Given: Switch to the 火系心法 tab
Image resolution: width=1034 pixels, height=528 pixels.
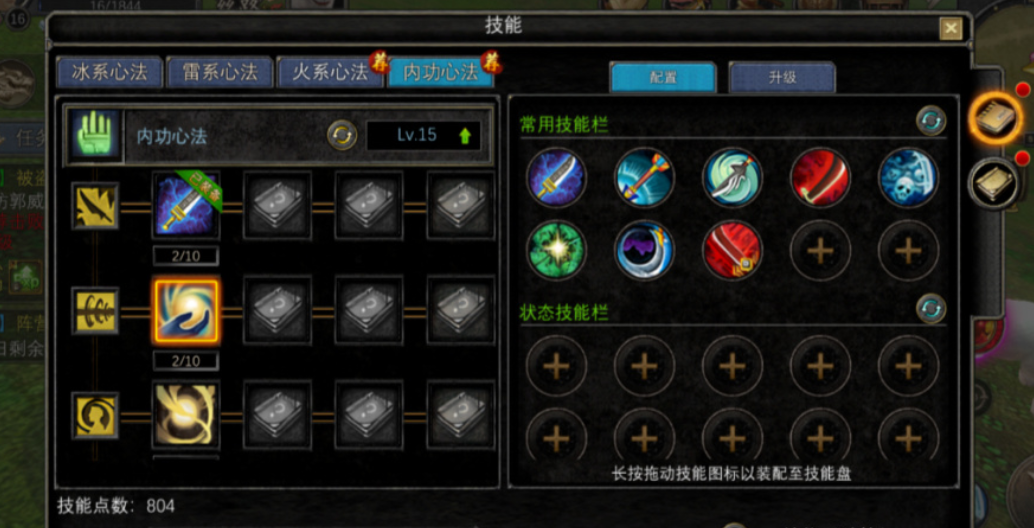Looking at the screenshot, I should pos(330,73).
